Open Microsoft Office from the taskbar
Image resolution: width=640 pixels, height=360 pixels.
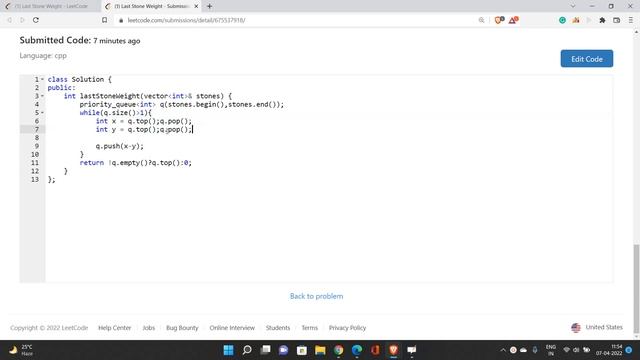(375, 350)
